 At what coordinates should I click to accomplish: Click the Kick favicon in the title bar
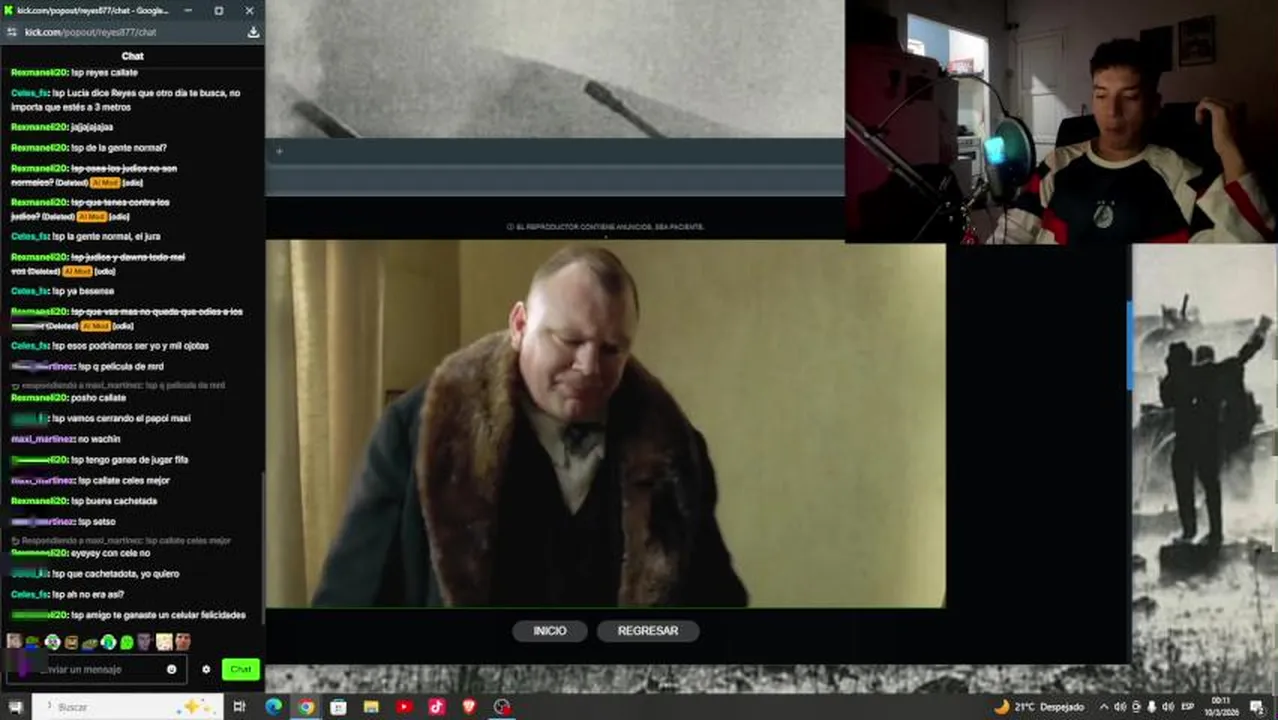(8, 10)
